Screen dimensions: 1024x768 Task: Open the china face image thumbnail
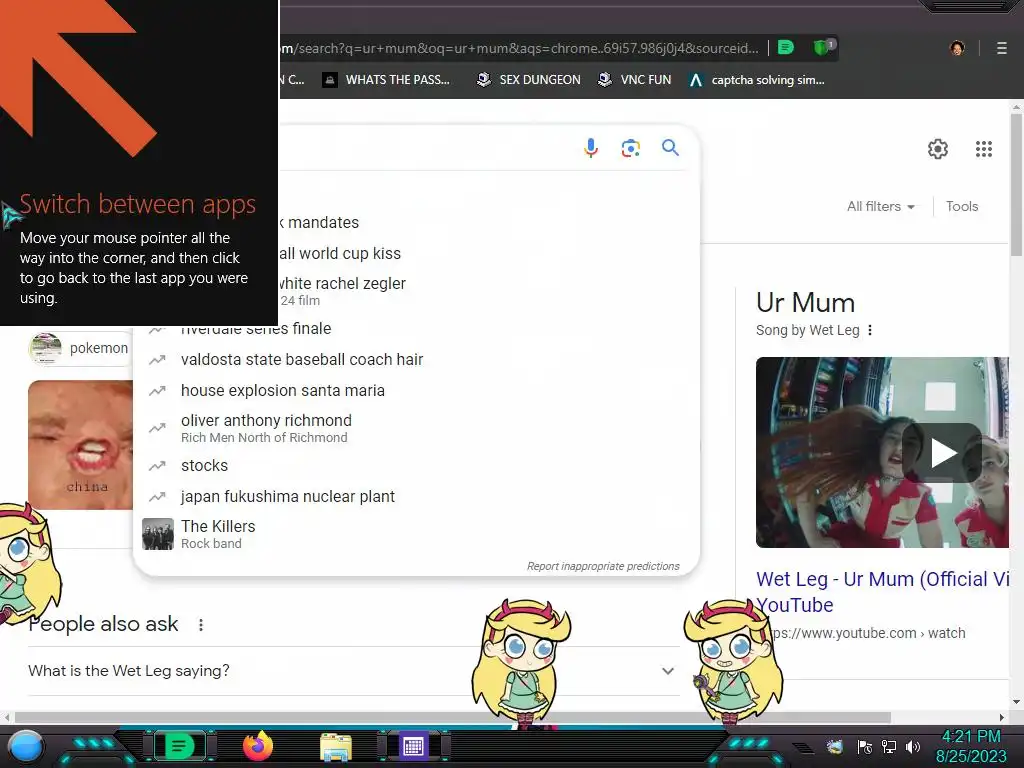[x=80, y=445]
